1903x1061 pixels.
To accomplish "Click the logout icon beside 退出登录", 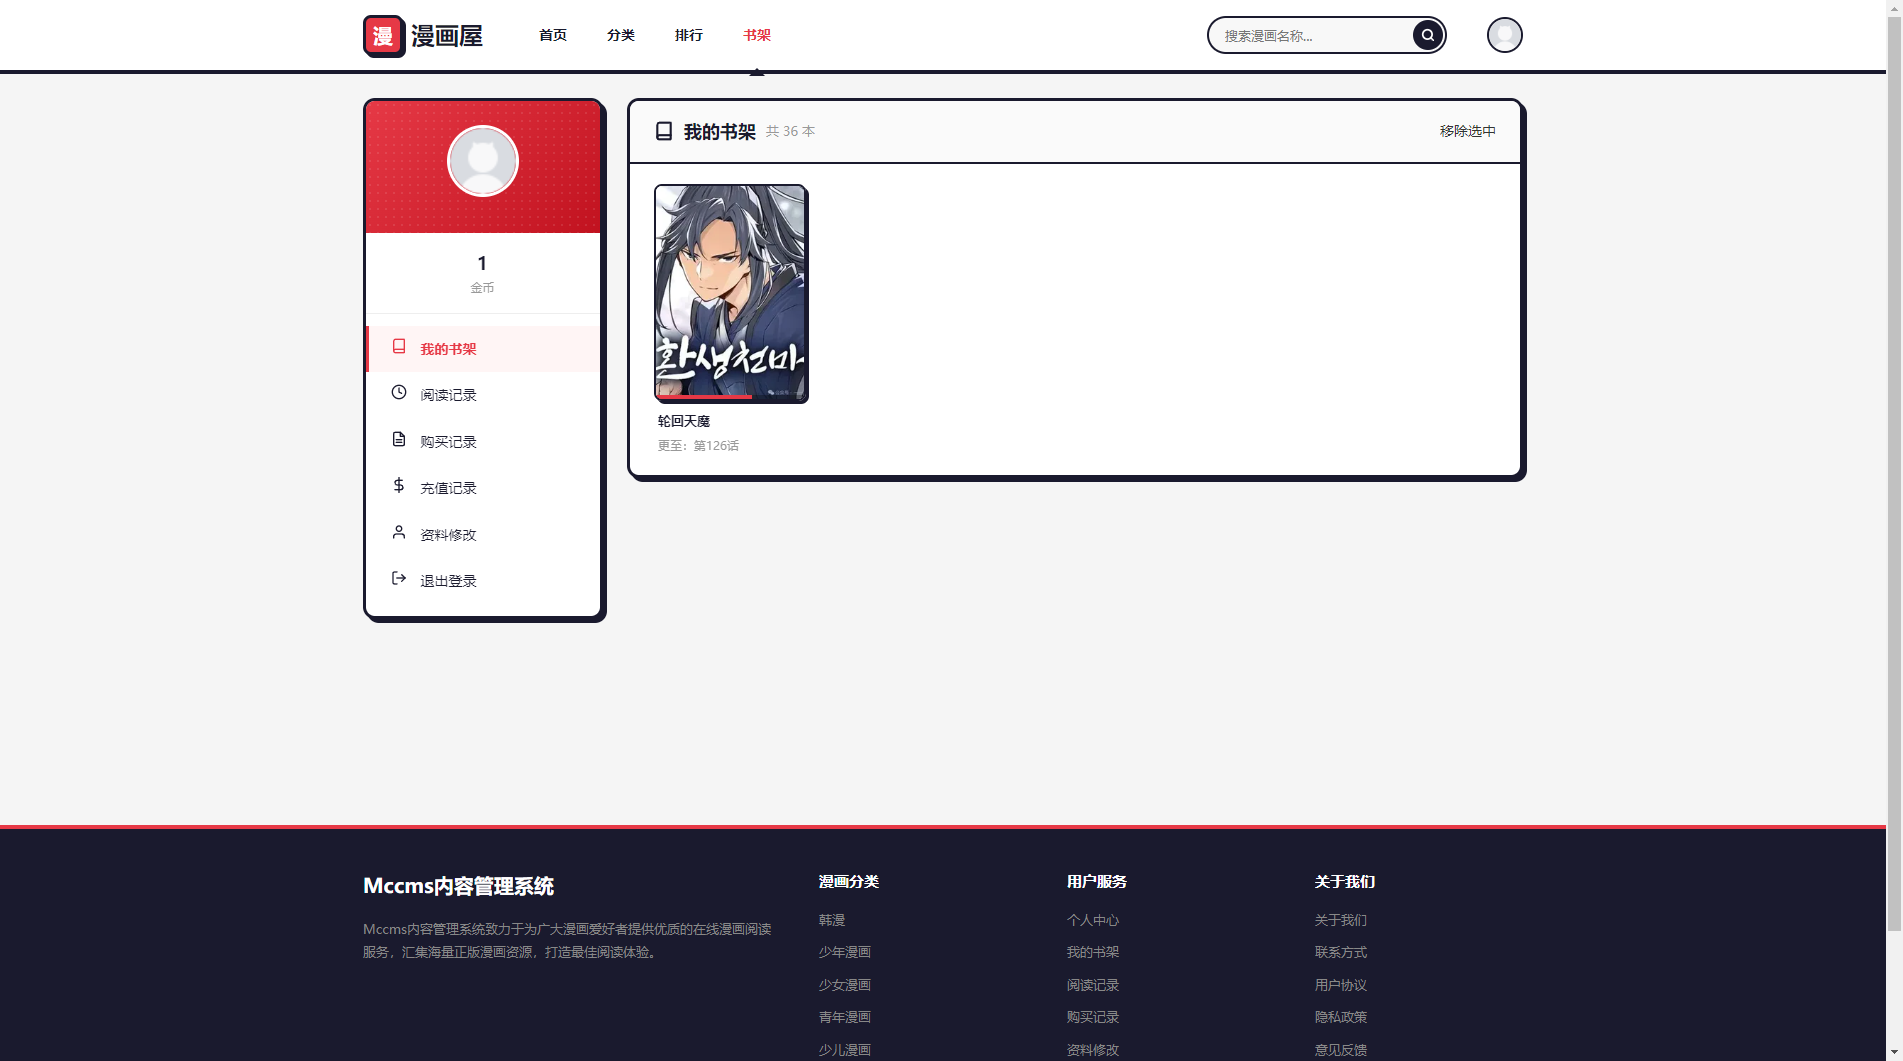I will 399,579.
